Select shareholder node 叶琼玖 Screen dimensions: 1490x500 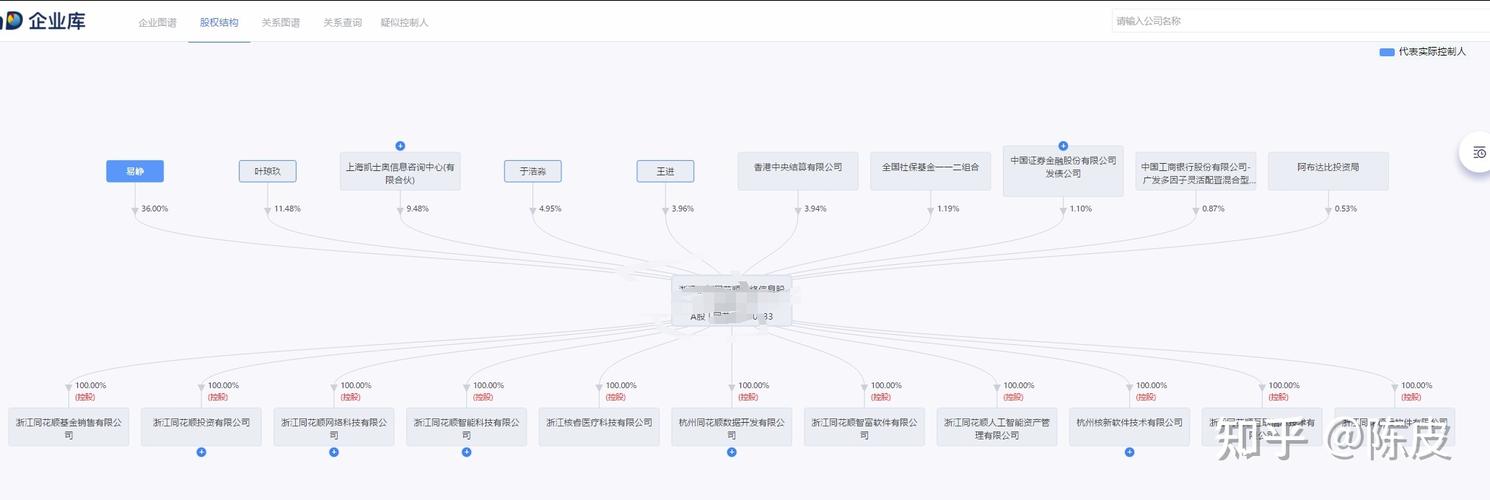(268, 171)
